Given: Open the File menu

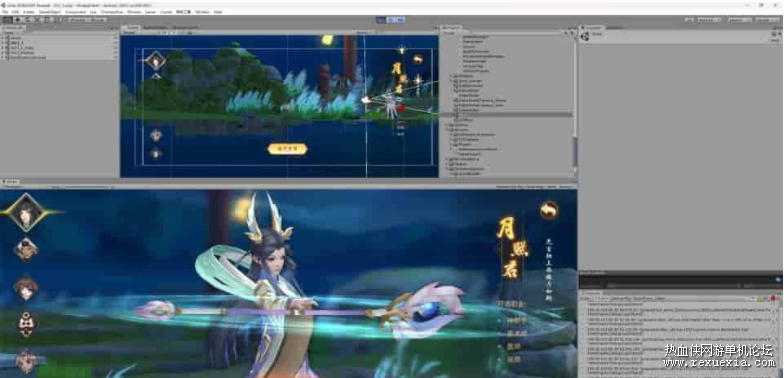Looking at the screenshot, I should pyautogui.click(x=5, y=12).
